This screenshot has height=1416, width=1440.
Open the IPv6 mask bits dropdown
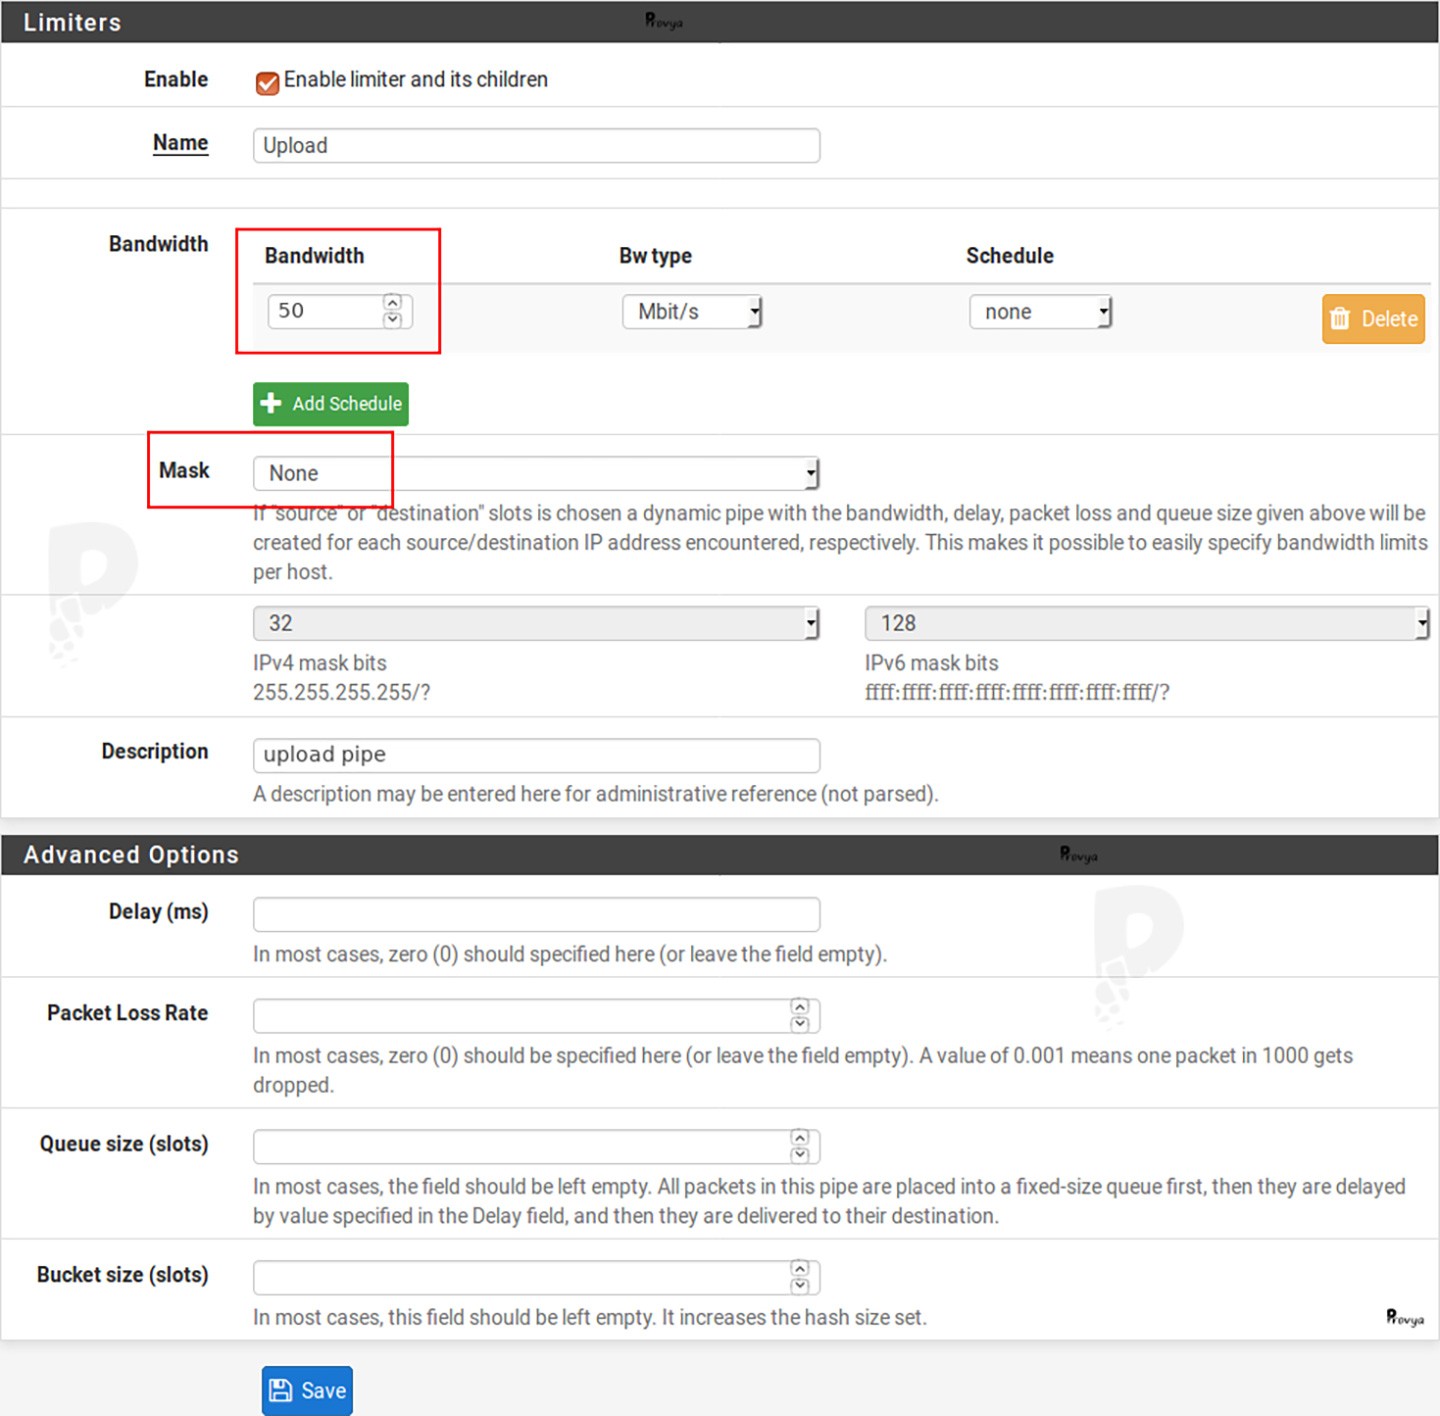[1145, 623]
